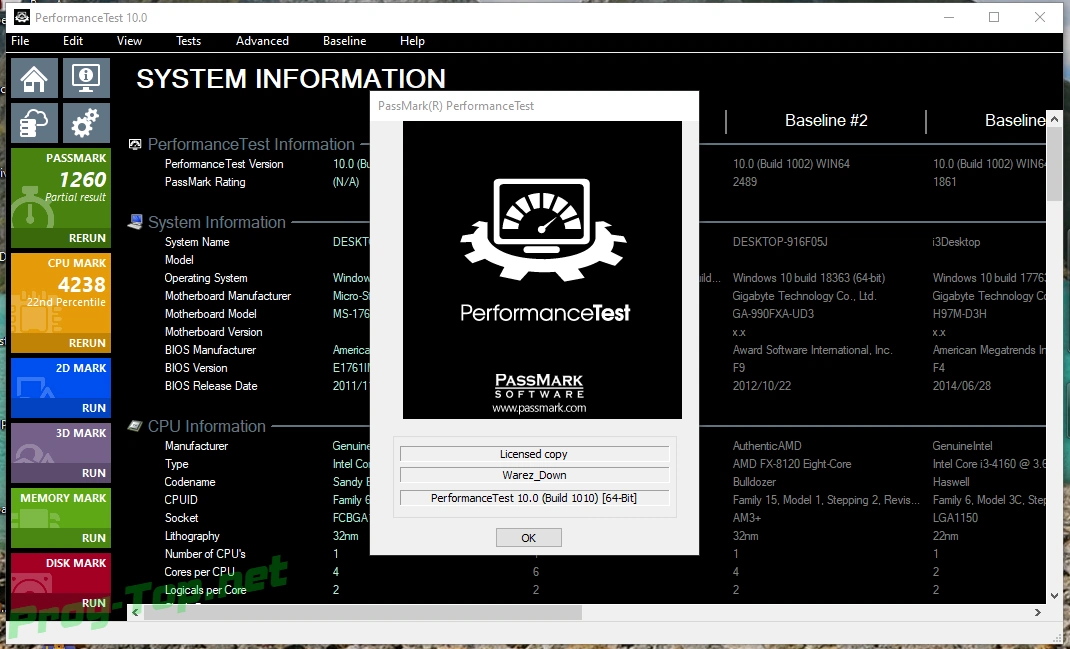Viewport: 1070px width, 649px height.
Task: Run the 3D Mark test
Action: click(x=93, y=473)
